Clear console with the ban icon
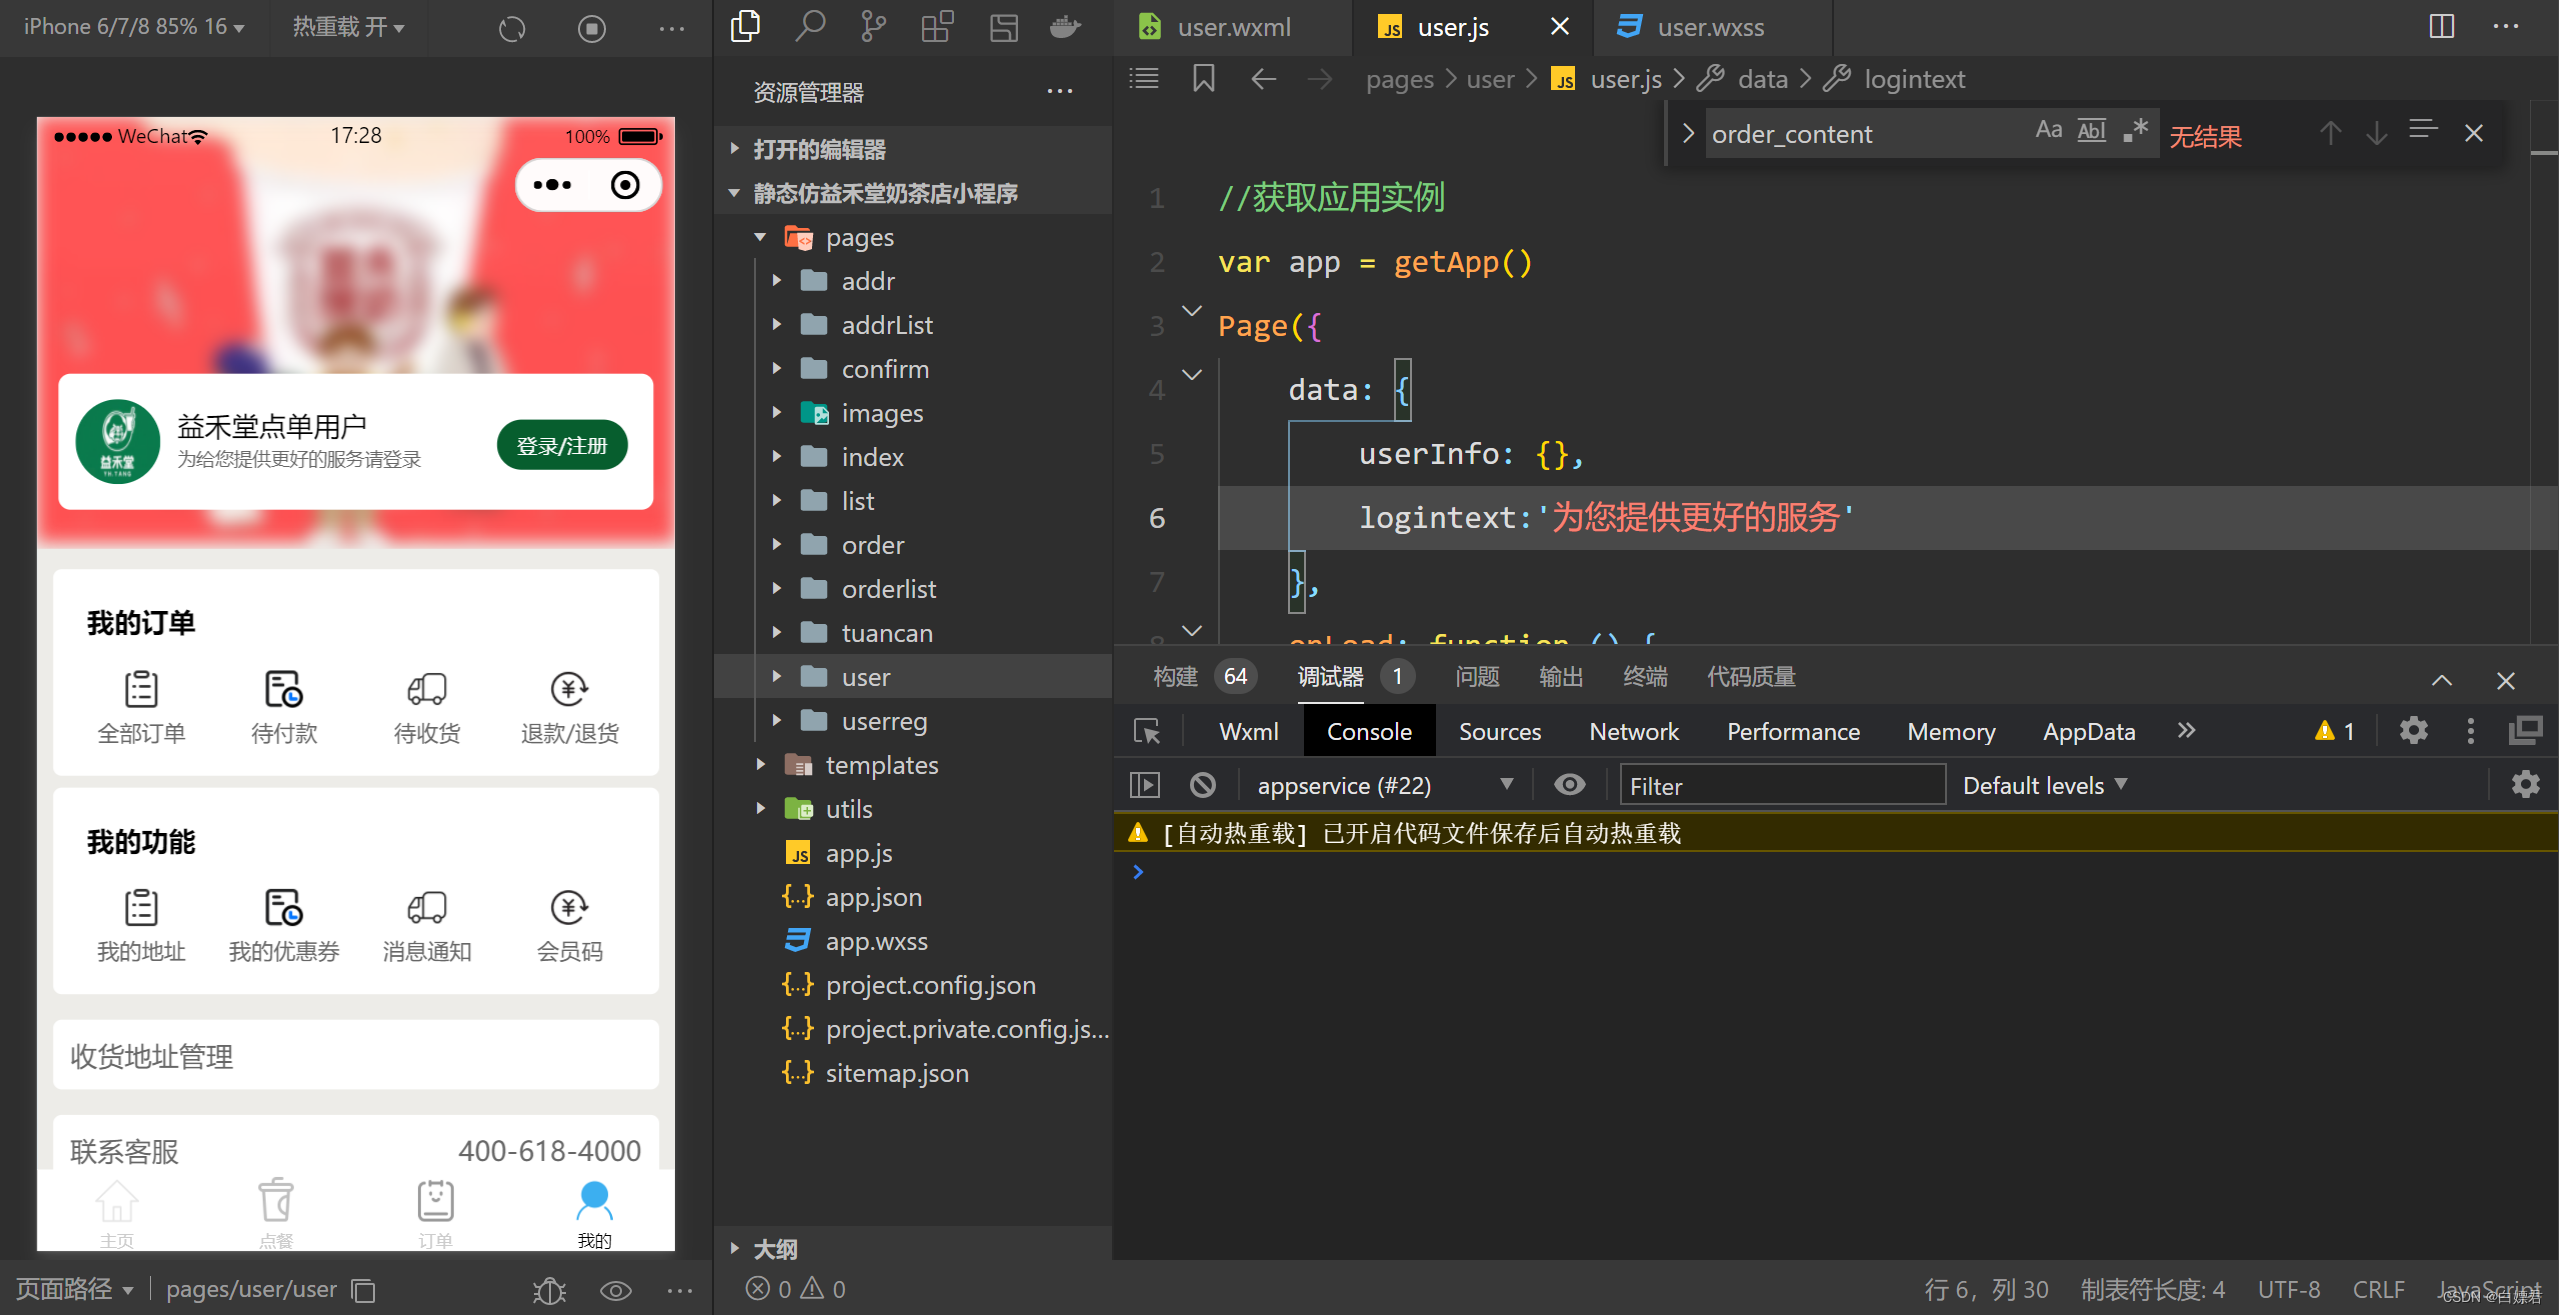 pyautogui.click(x=1203, y=785)
